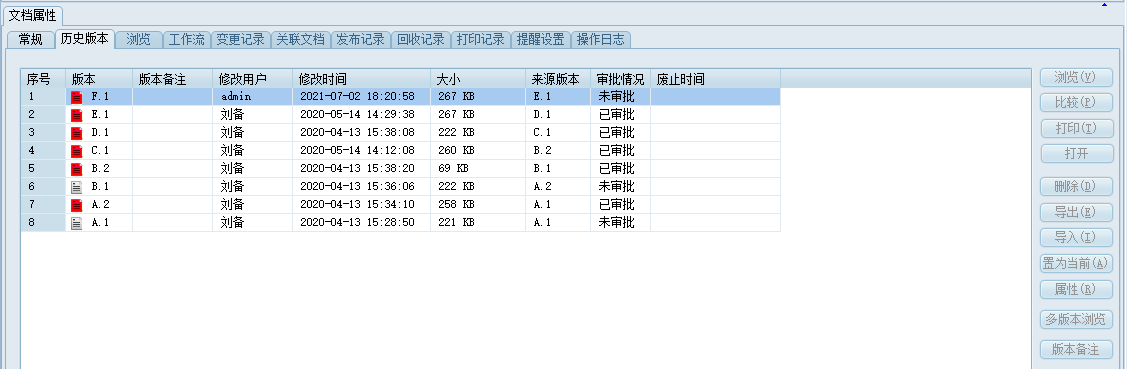Click the 版本备注 column header
This screenshot has width=1127, height=369.
pos(172,78)
